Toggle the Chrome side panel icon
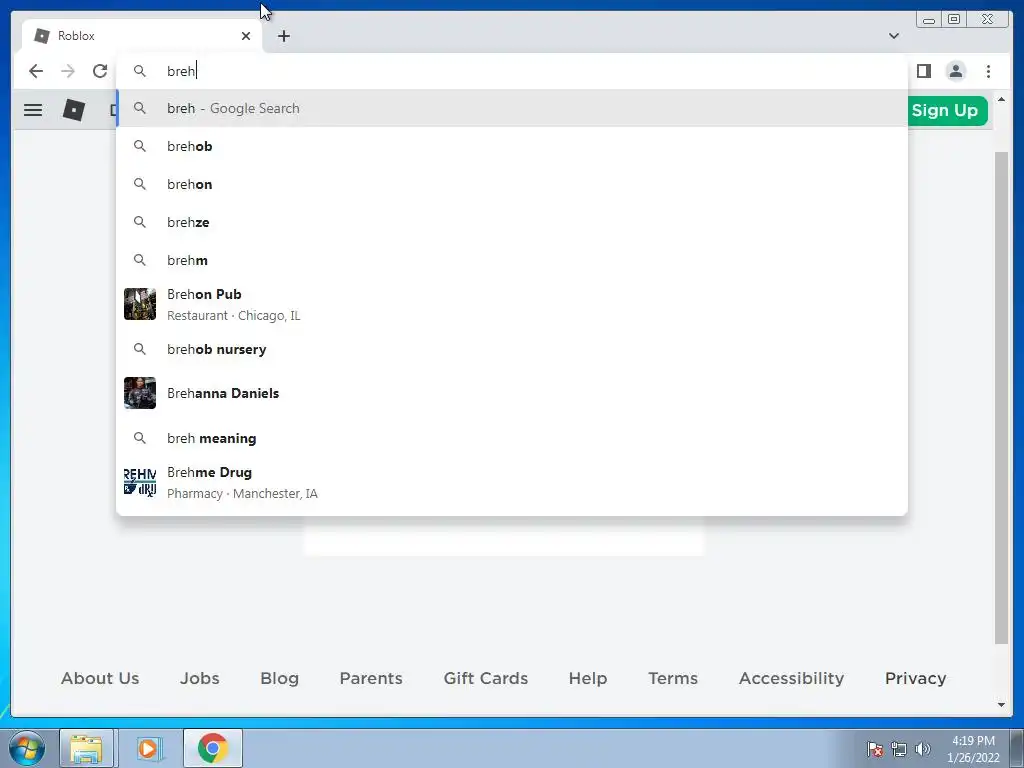 (923, 71)
